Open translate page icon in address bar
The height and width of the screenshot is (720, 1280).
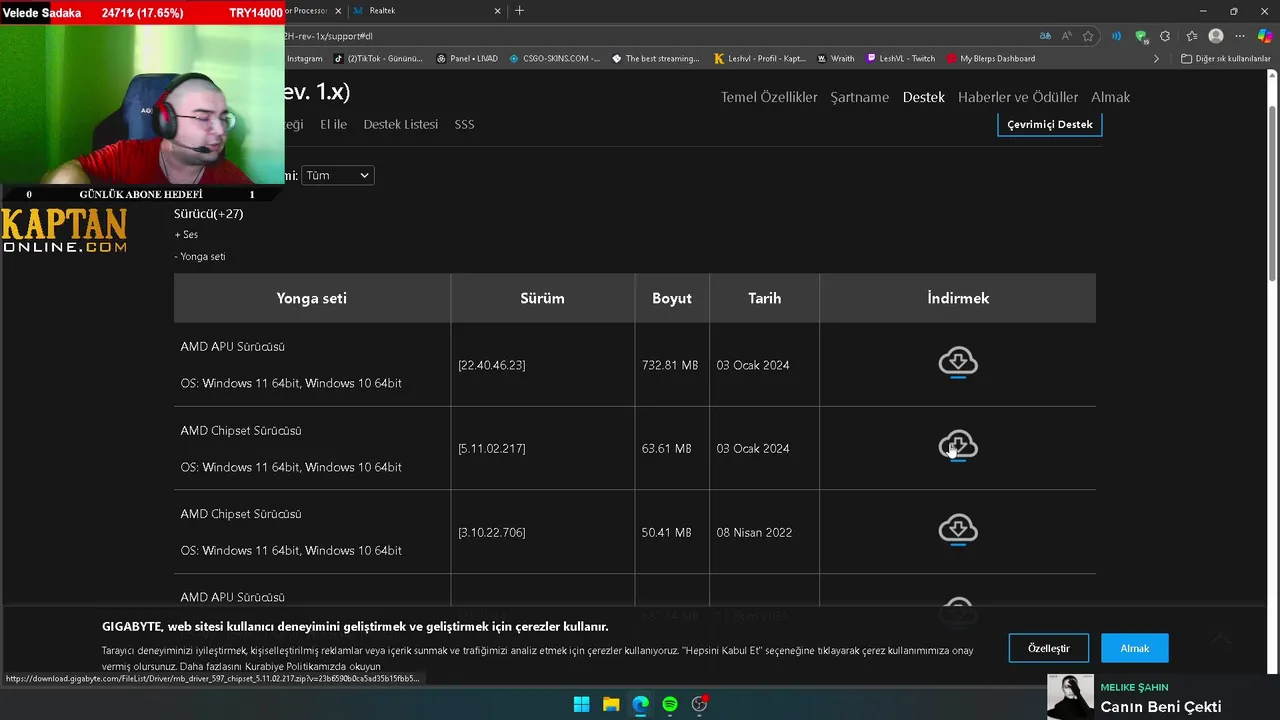coord(1045,36)
